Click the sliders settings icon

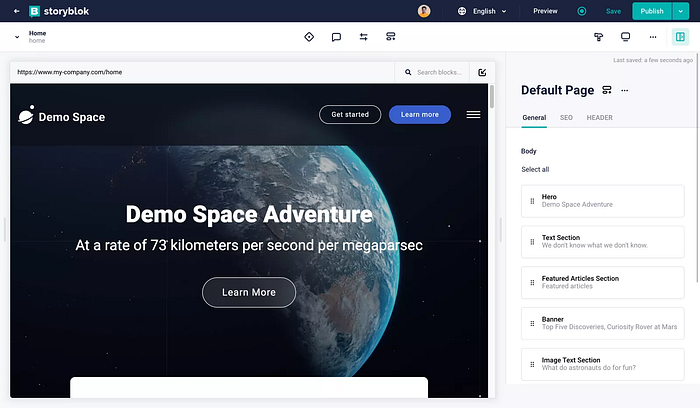363,37
